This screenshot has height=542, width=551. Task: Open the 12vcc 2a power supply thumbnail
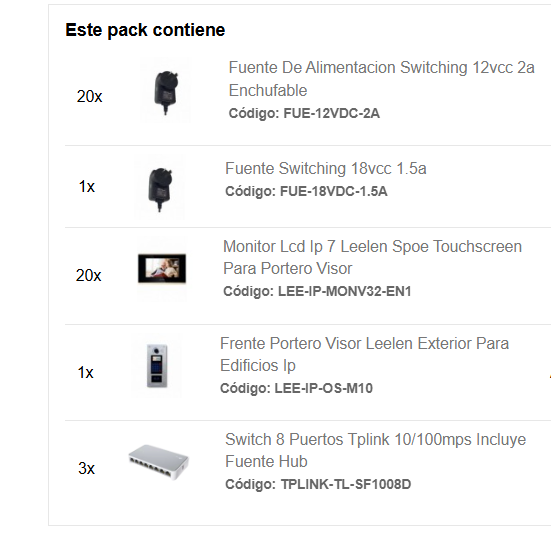coord(165,90)
